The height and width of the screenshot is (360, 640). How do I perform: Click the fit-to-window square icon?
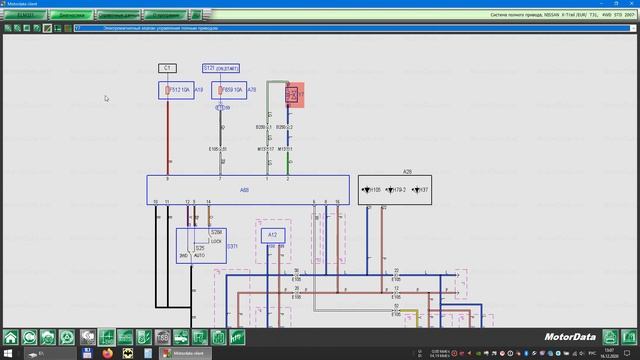tap(27, 28)
